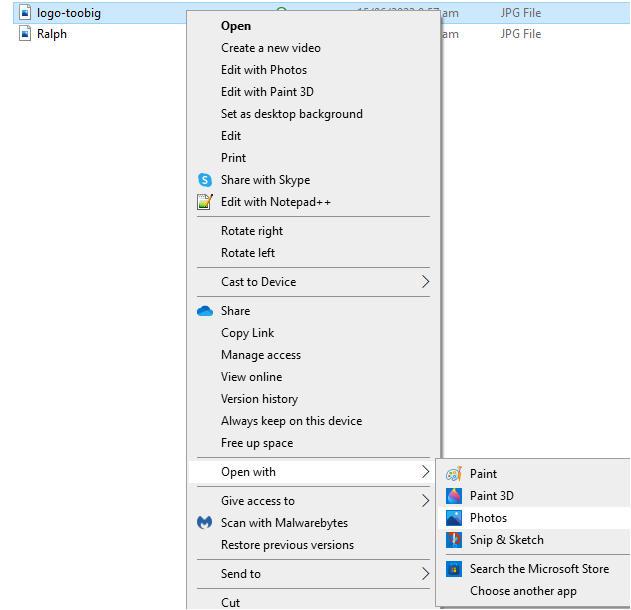
Task: Click JPG File type of Ralph row
Action: [x=521, y=34]
